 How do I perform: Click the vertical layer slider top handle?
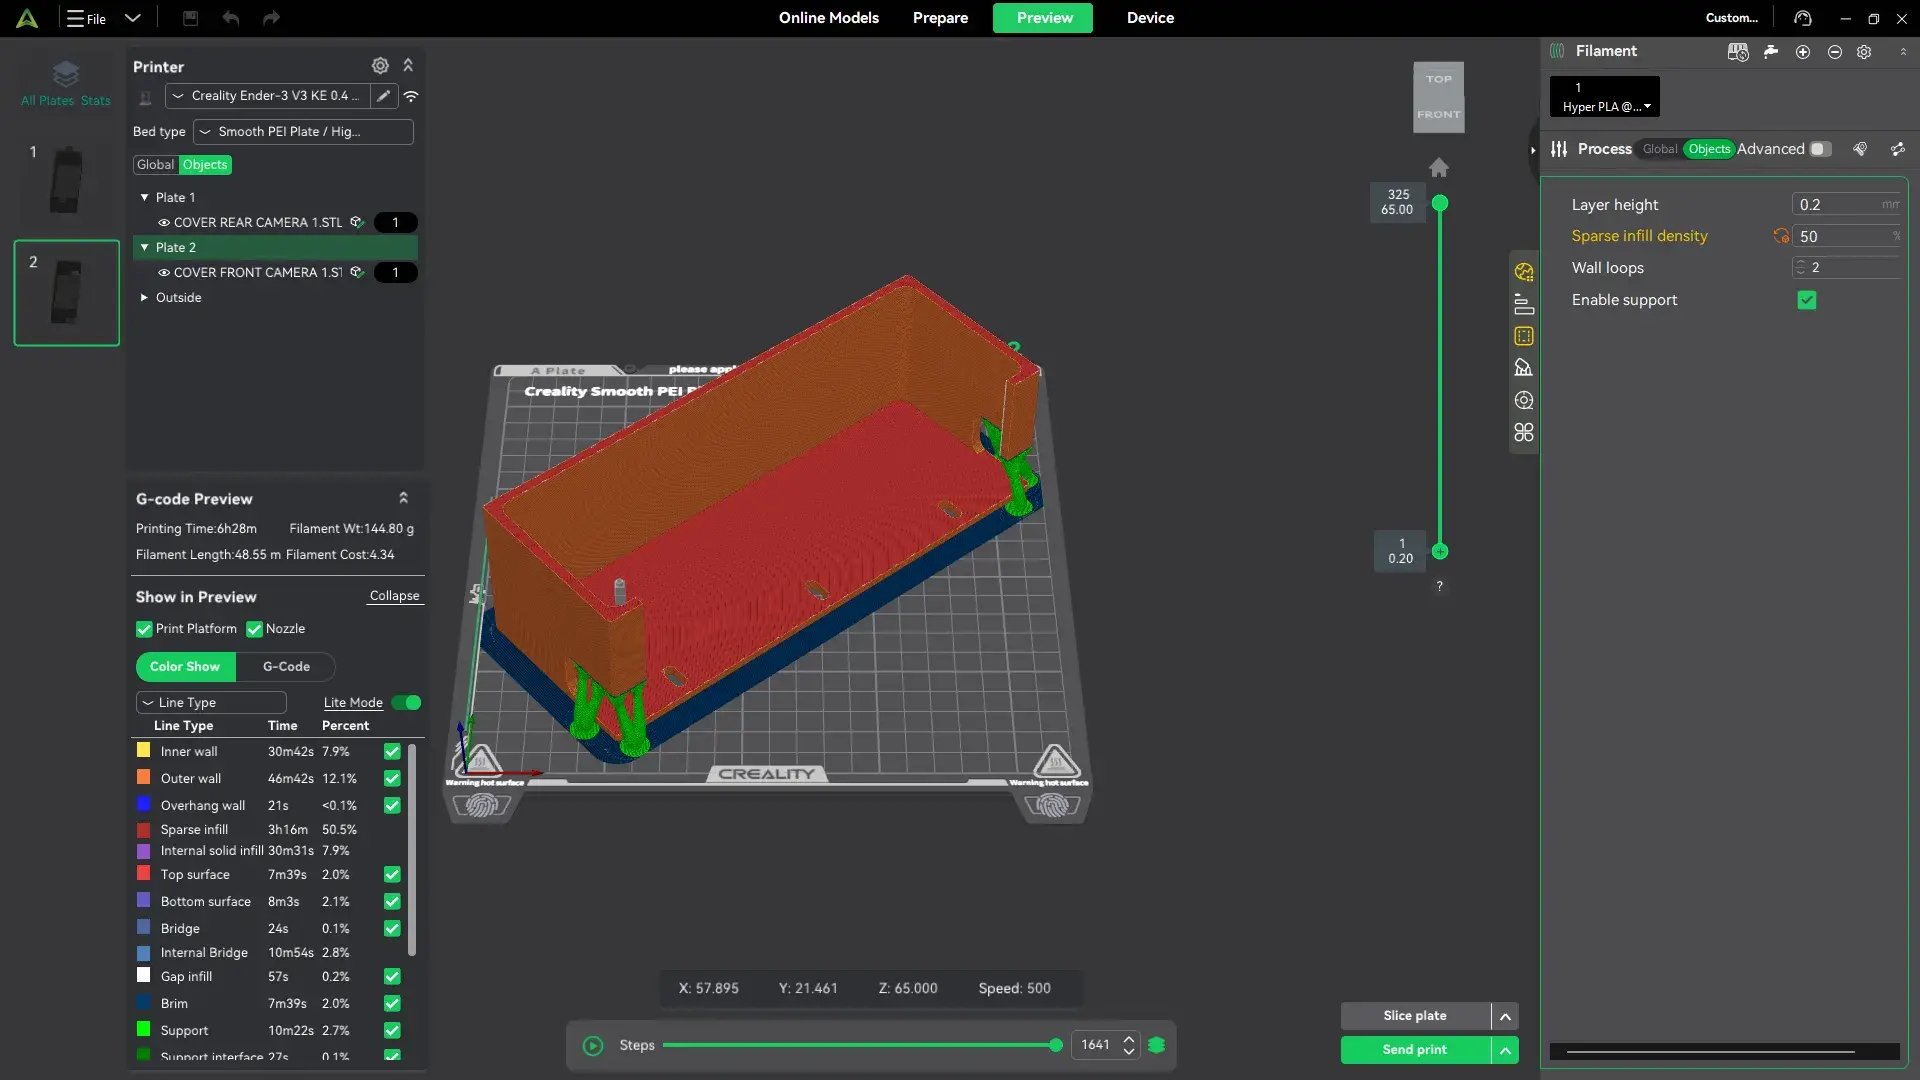coord(1440,204)
